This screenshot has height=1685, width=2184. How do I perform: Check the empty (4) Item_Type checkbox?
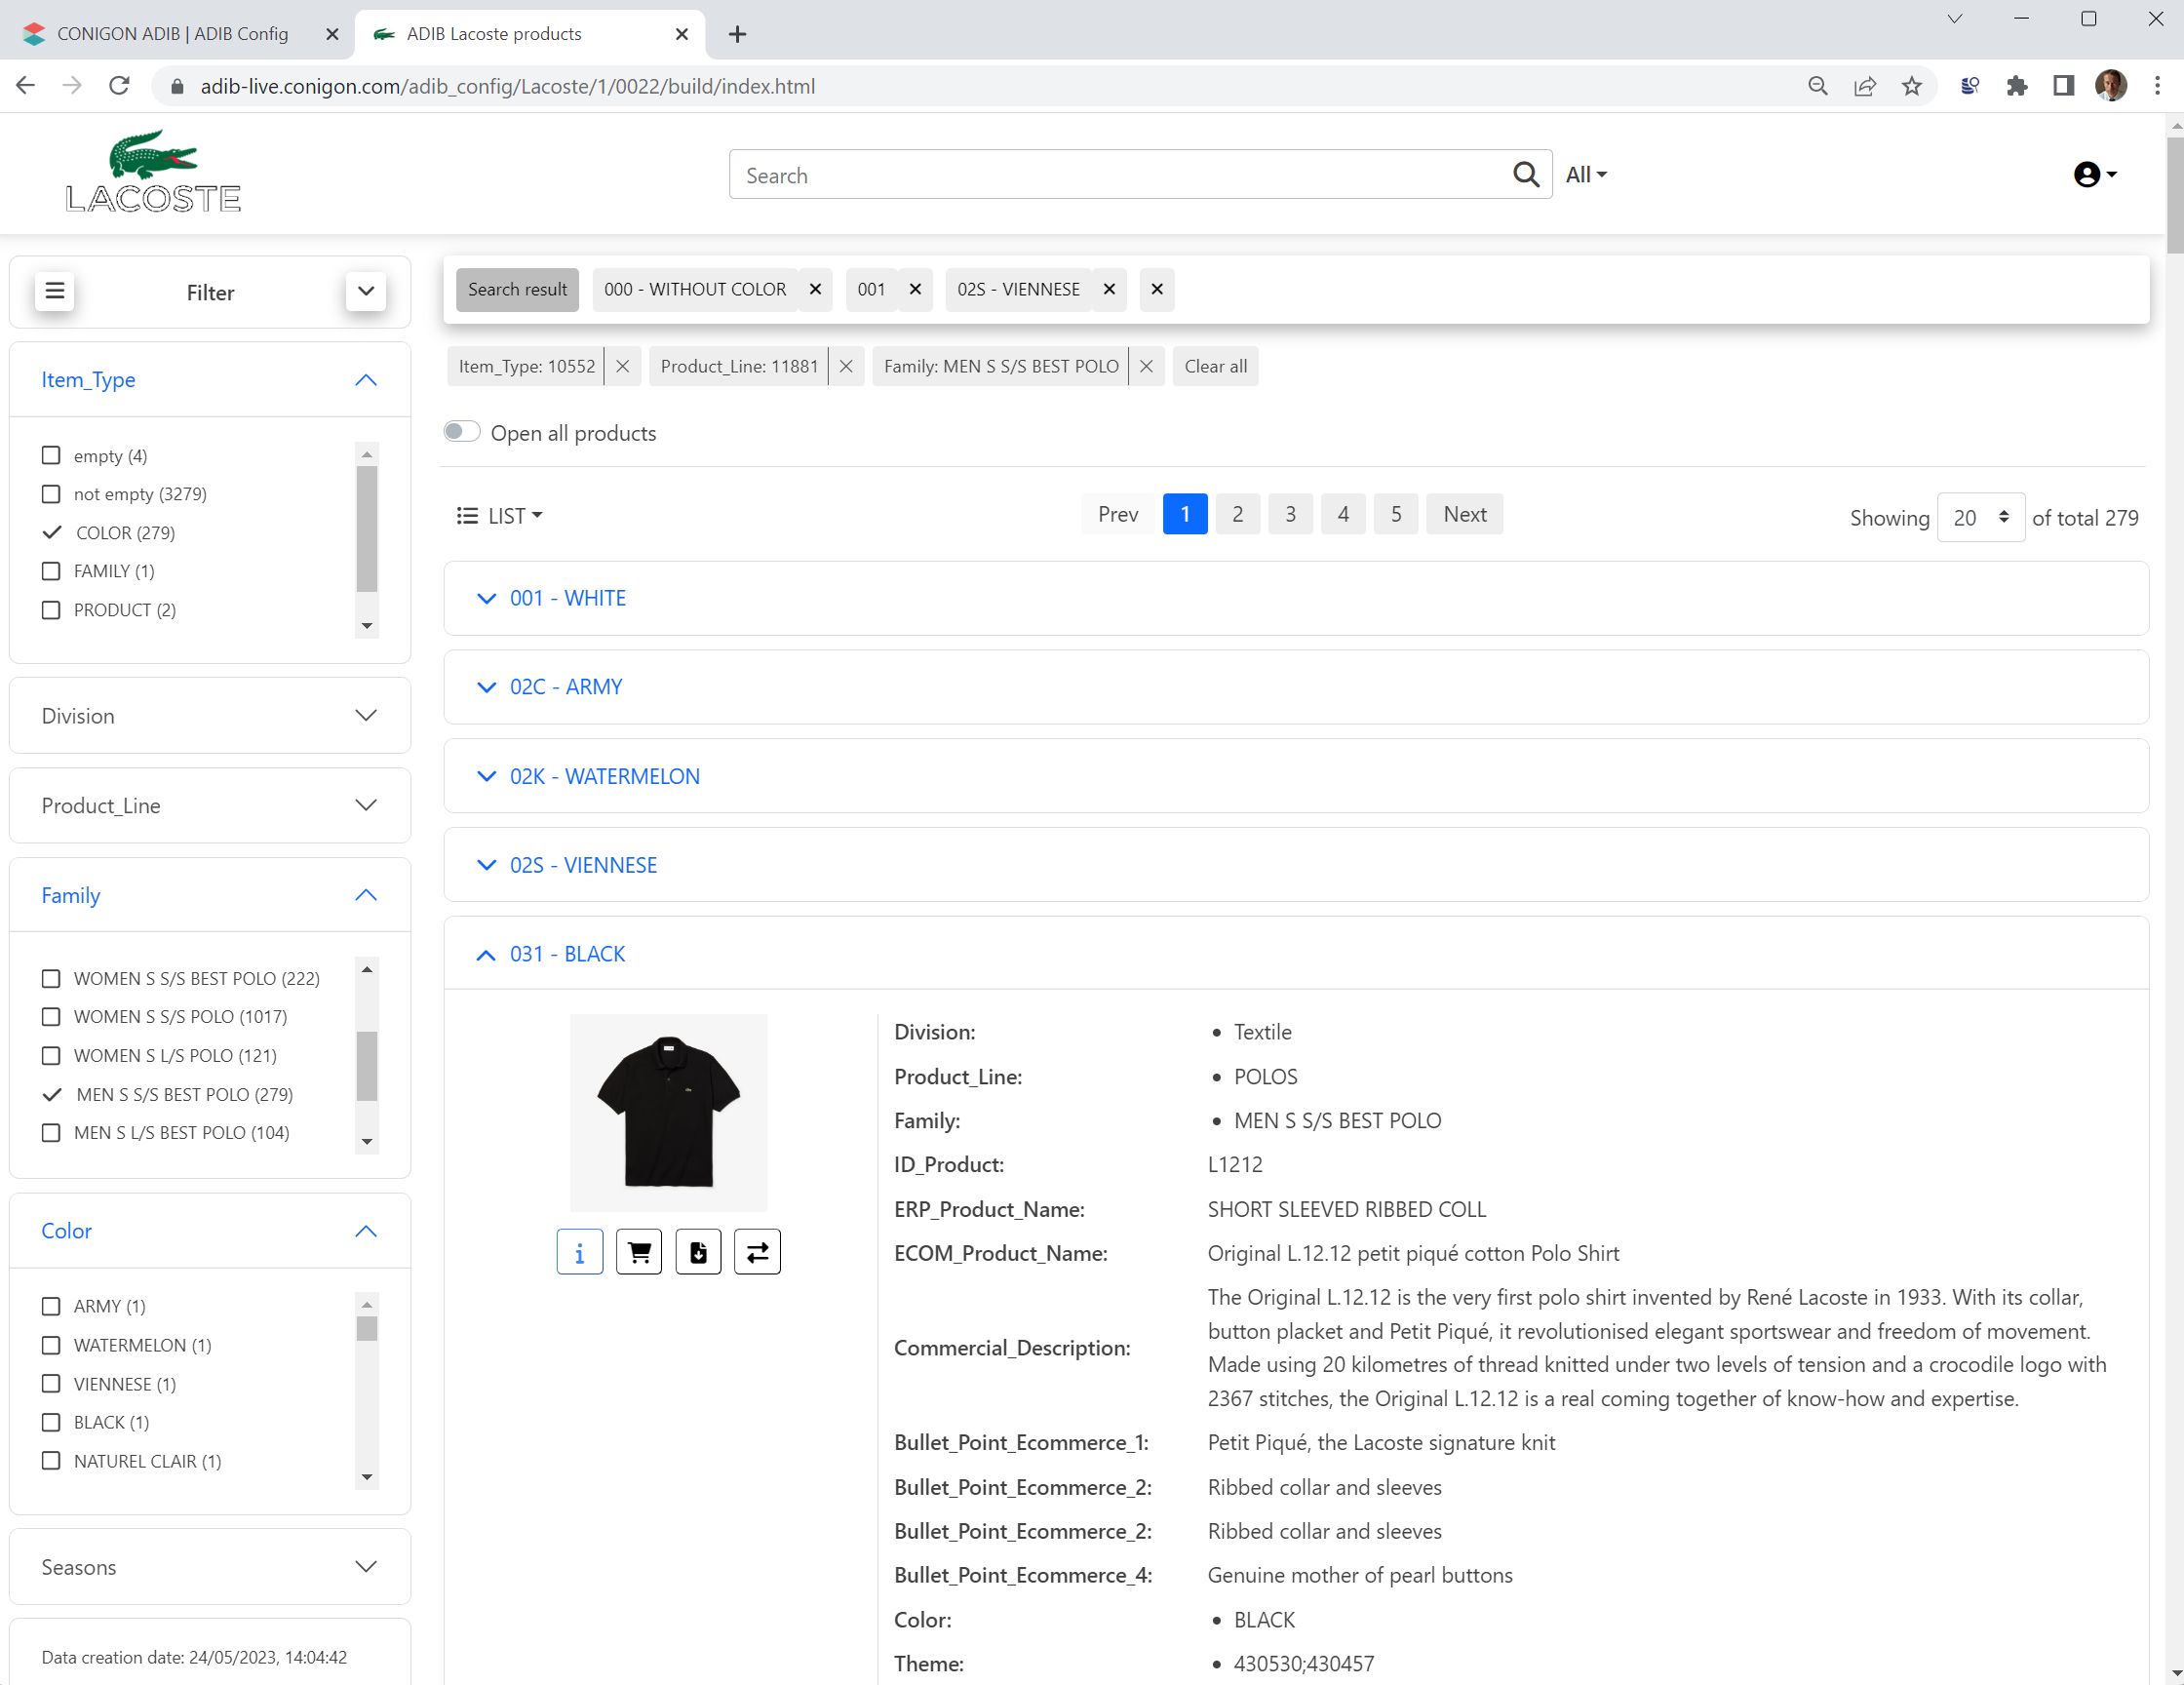[51, 456]
